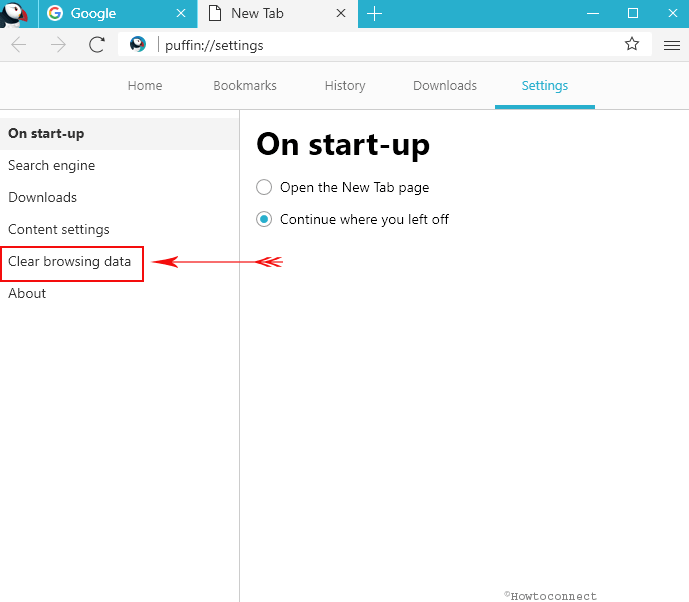Image resolution: width=689 pixels, height=602 pixels.
Task: Open About in the sidebar
Action: (x=120, y=294)
